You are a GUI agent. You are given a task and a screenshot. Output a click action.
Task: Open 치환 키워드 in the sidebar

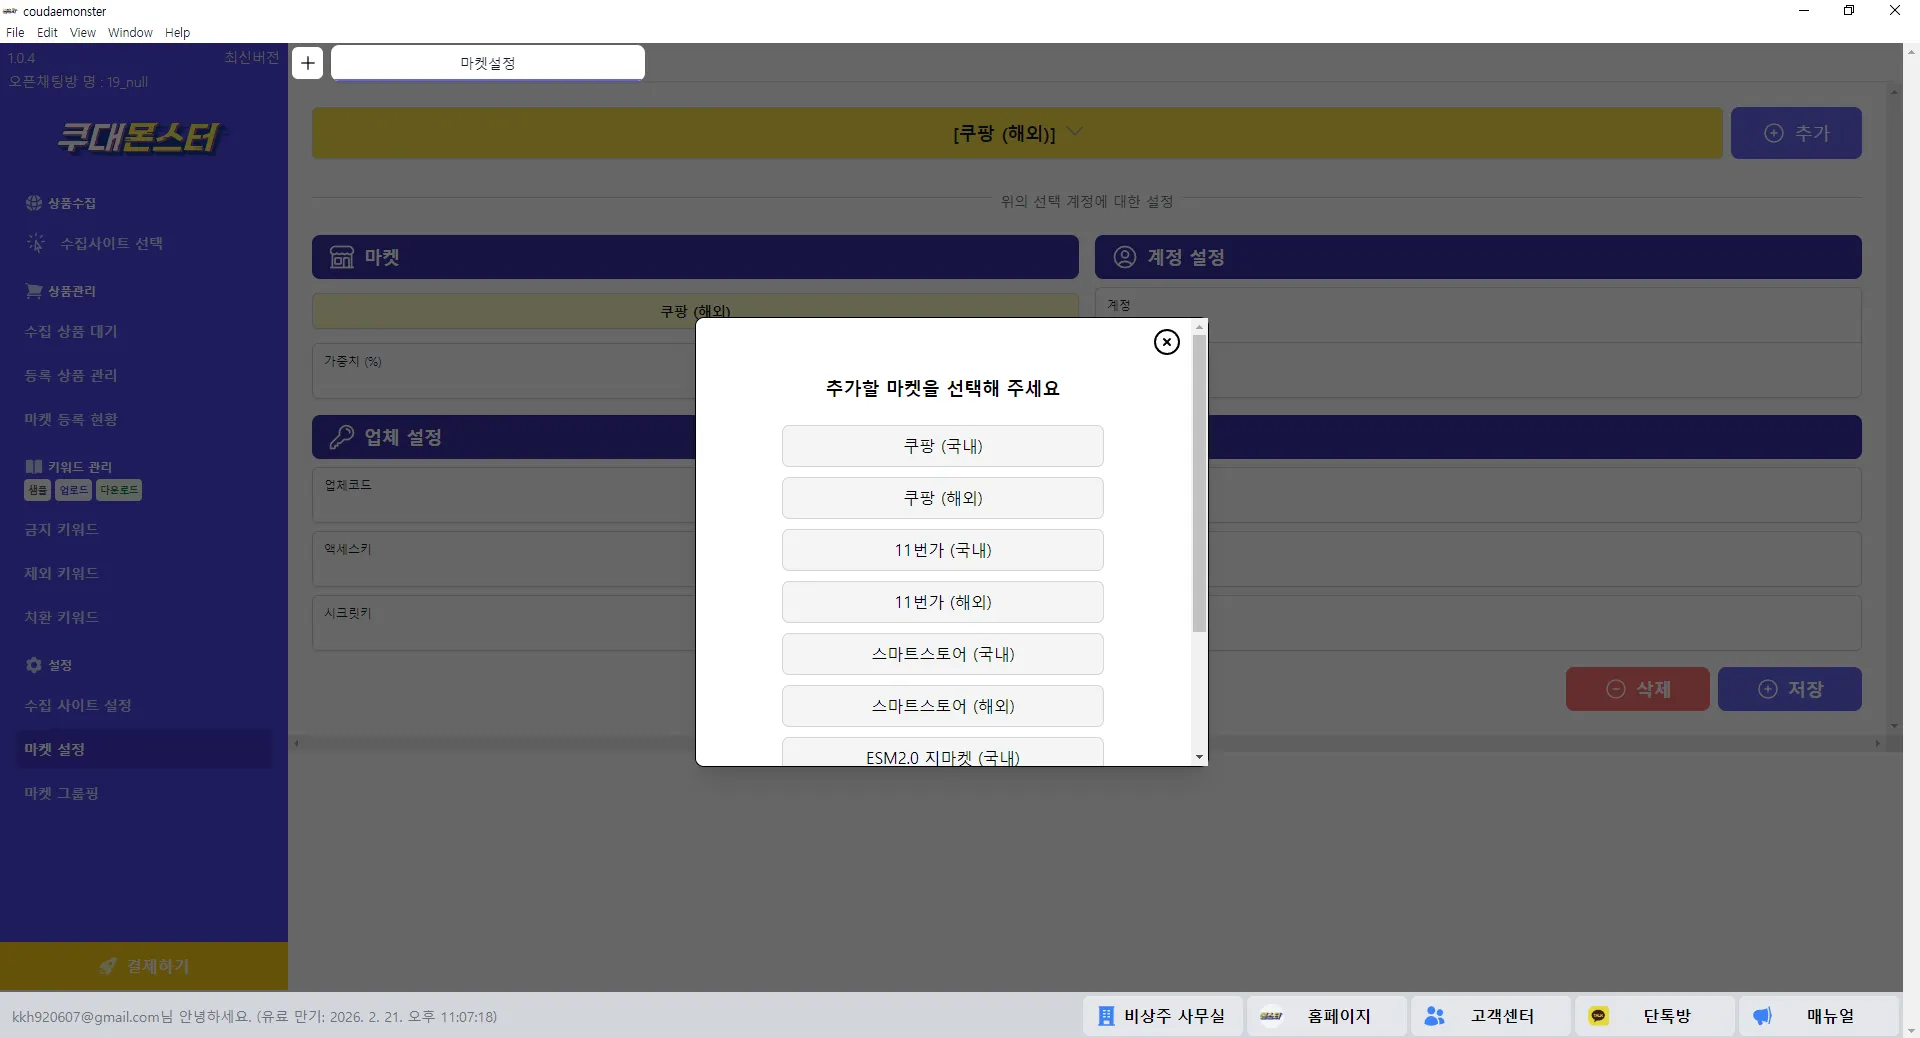[61, 617]
